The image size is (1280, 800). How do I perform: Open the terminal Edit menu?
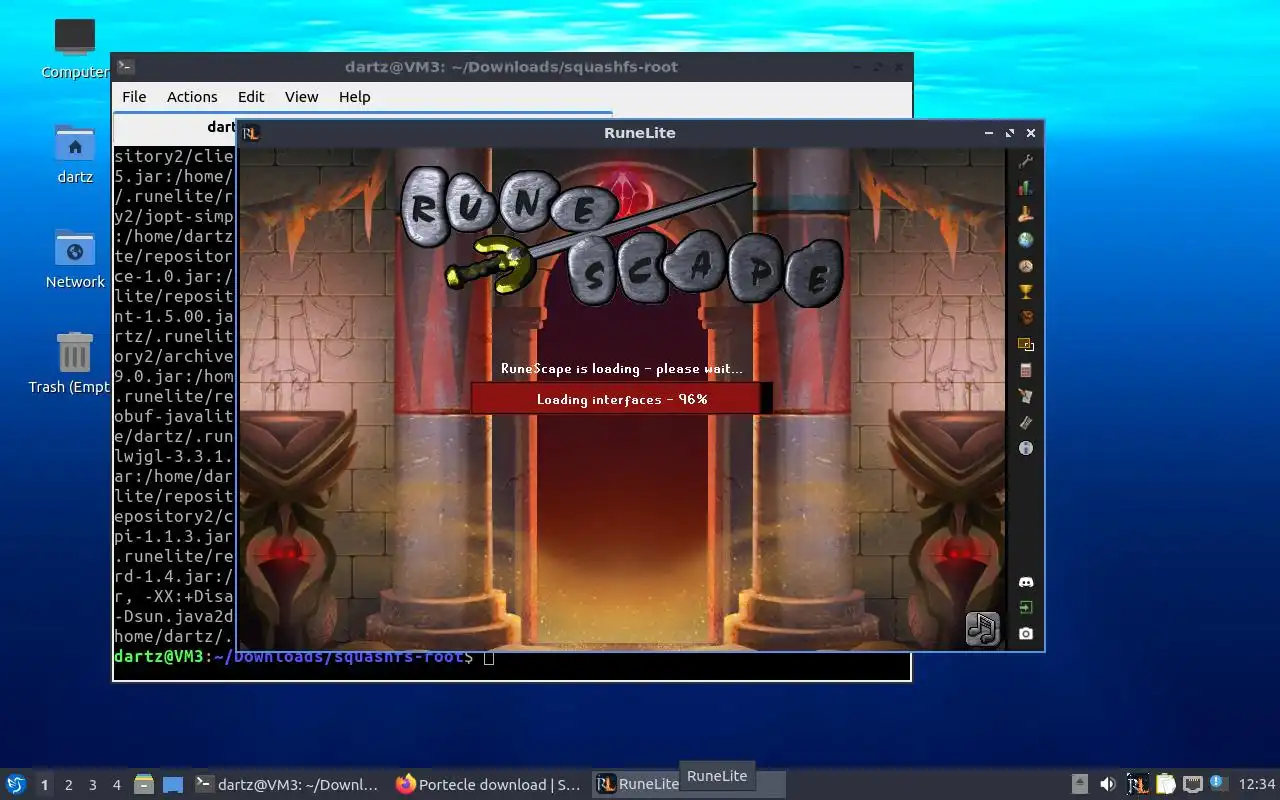point(251,97)
